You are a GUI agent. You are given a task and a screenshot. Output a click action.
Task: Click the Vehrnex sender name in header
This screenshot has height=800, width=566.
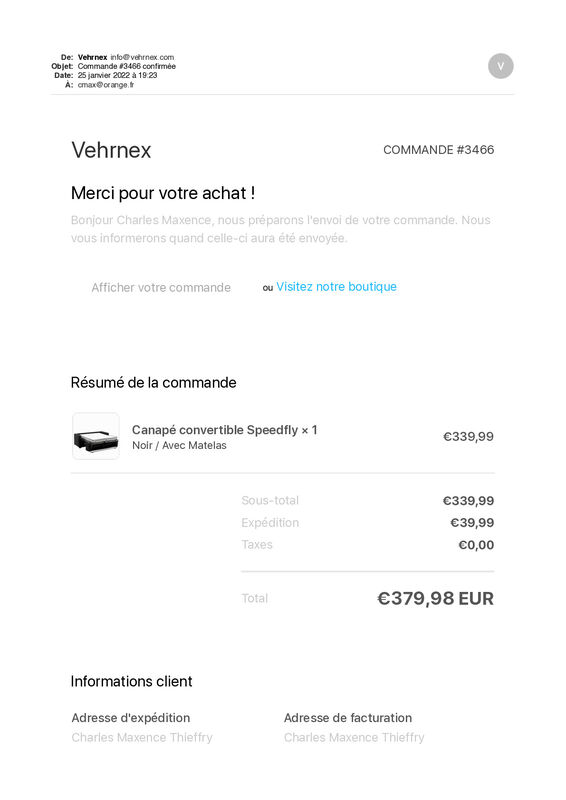tap(92, 57)
